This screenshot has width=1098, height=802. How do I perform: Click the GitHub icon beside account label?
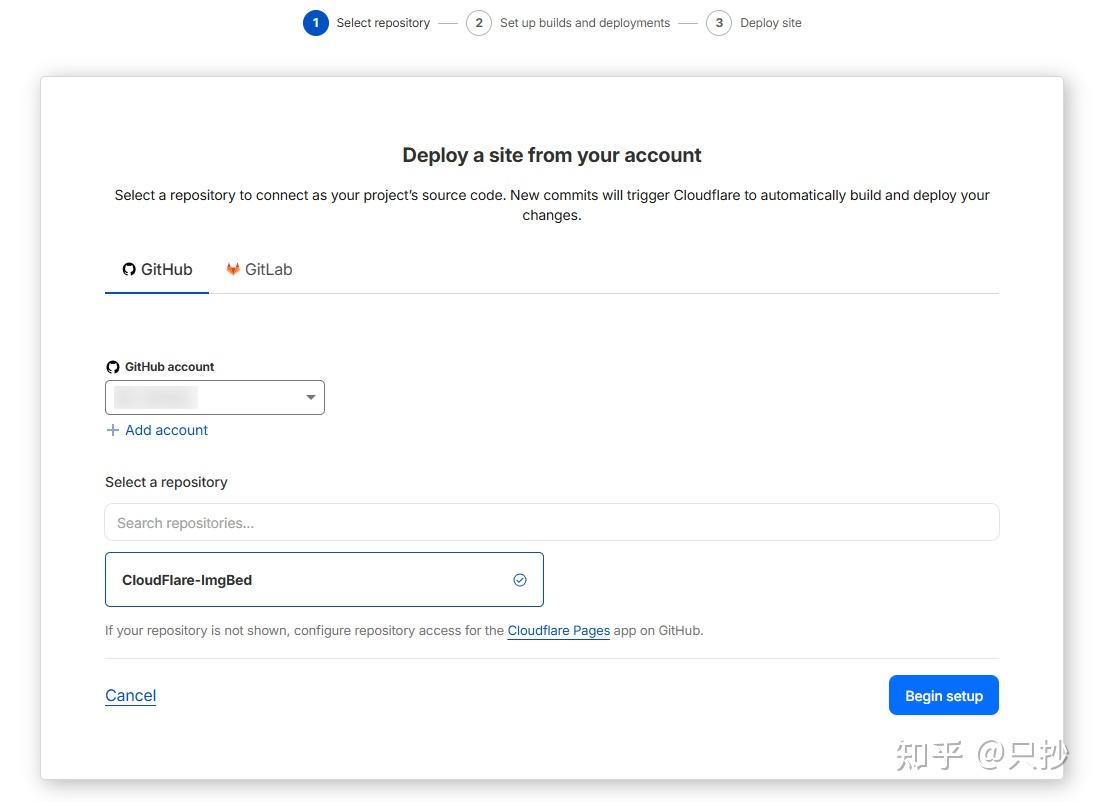coord(113,367)
